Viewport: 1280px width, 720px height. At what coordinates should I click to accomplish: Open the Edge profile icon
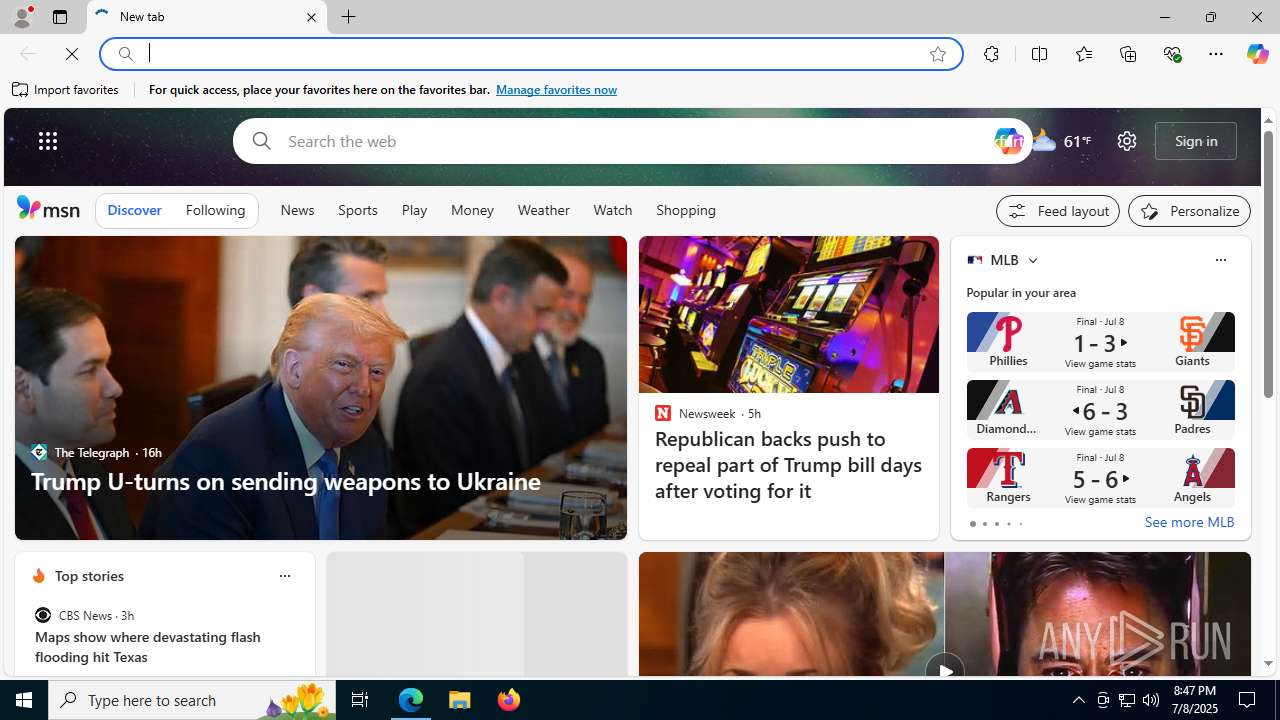(x=21, y=17)
